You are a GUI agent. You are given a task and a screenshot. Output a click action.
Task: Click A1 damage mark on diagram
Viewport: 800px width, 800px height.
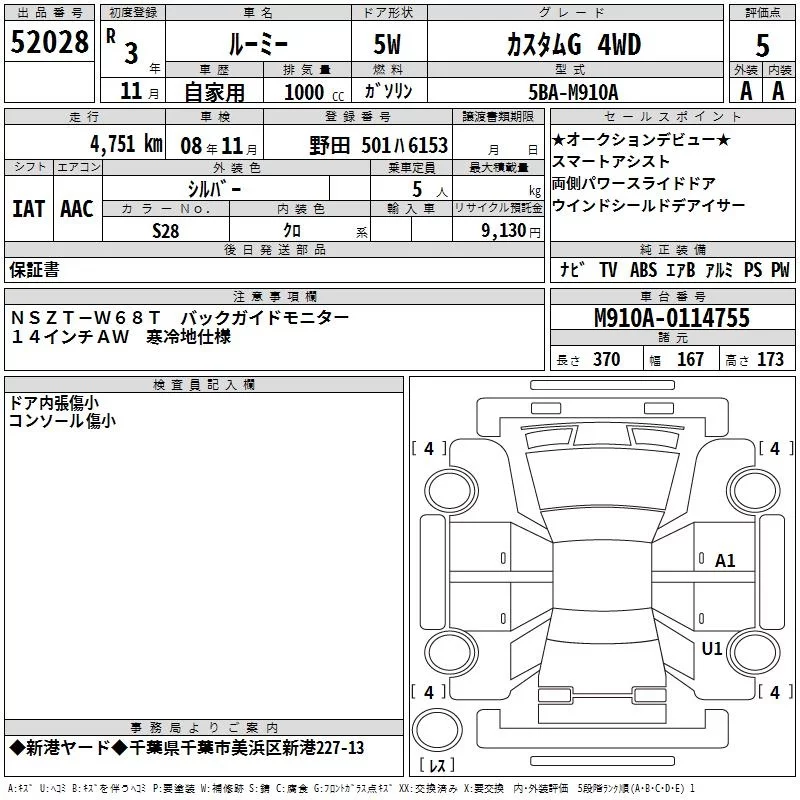click(725, 561)
